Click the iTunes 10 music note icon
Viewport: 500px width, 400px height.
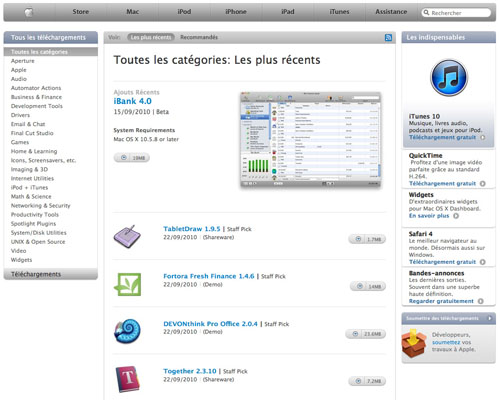[x=449, y=78]
